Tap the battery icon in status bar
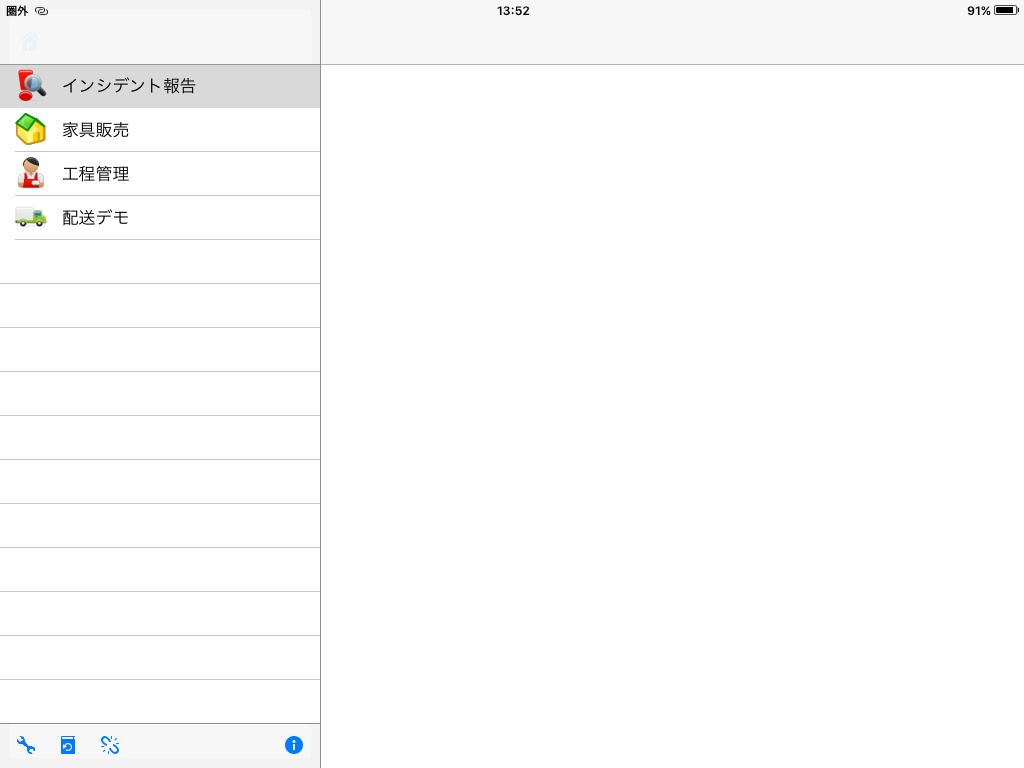This screenshot has width=1024, height=768. [1005, 11]
